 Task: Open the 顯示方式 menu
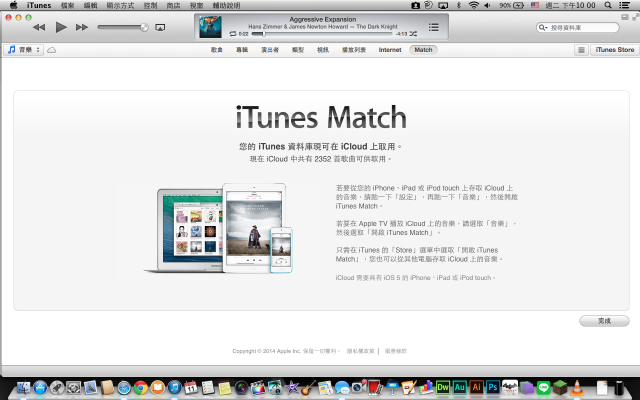(x=120, y=5)
